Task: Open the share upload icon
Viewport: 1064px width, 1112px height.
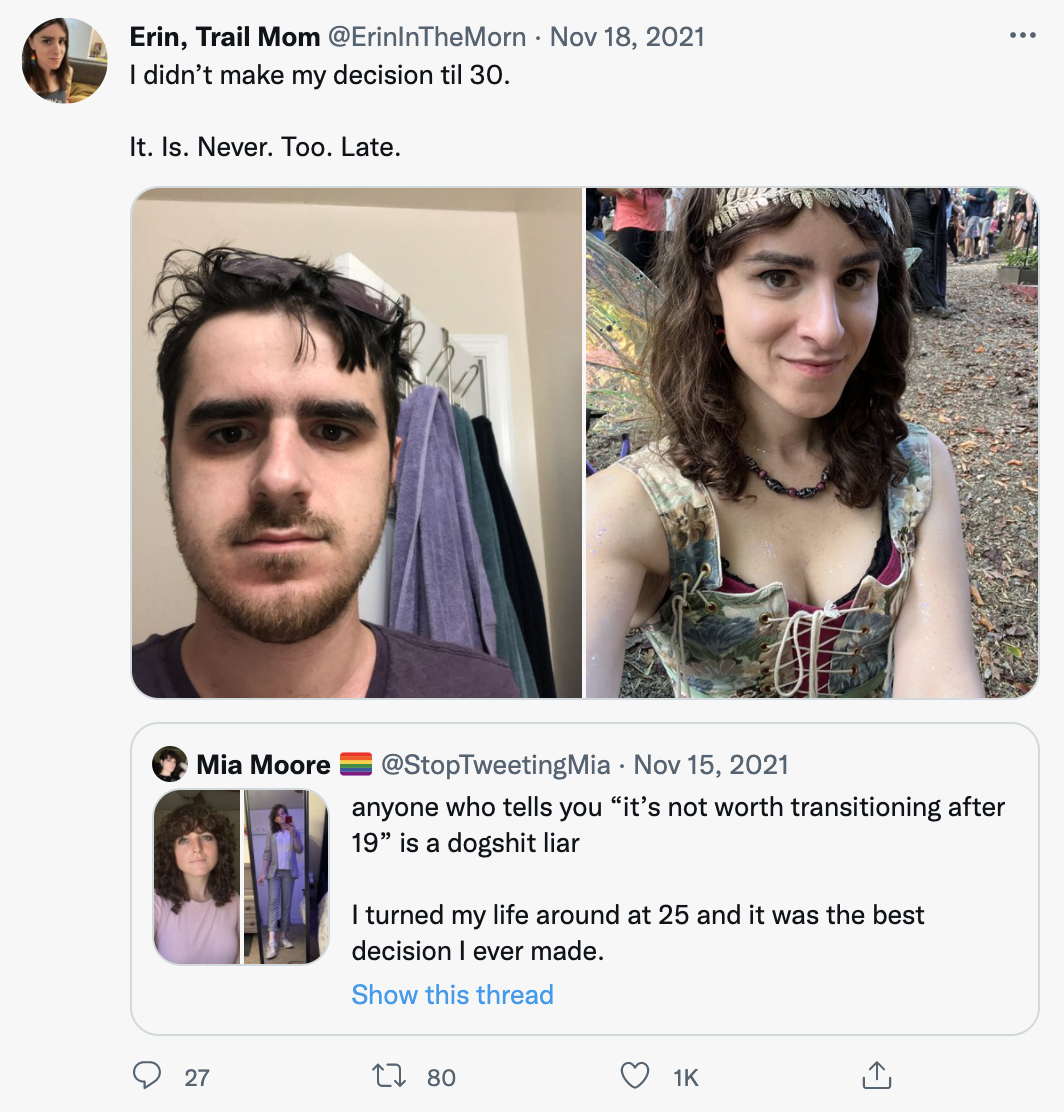Action: pyautogui.click(x=876, y=1076)
